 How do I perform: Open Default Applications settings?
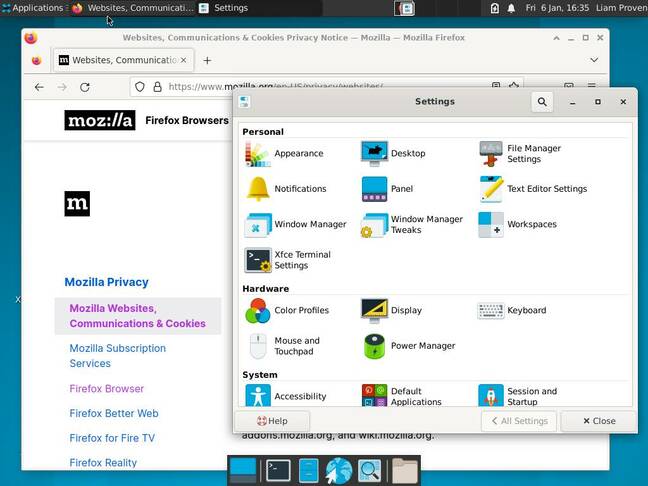coord(402,396)
